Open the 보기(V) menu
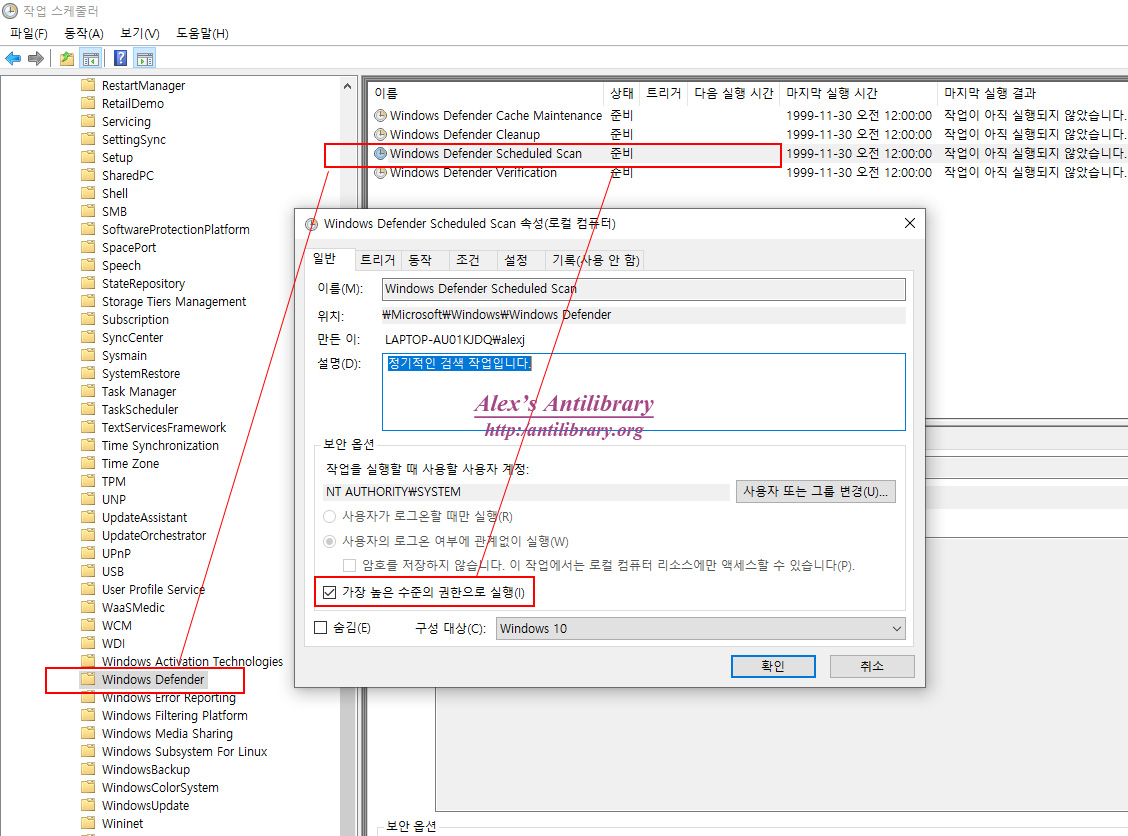The height and width of the screenshot is (836, 1128). pyautogui.click(x=140, y=33)
